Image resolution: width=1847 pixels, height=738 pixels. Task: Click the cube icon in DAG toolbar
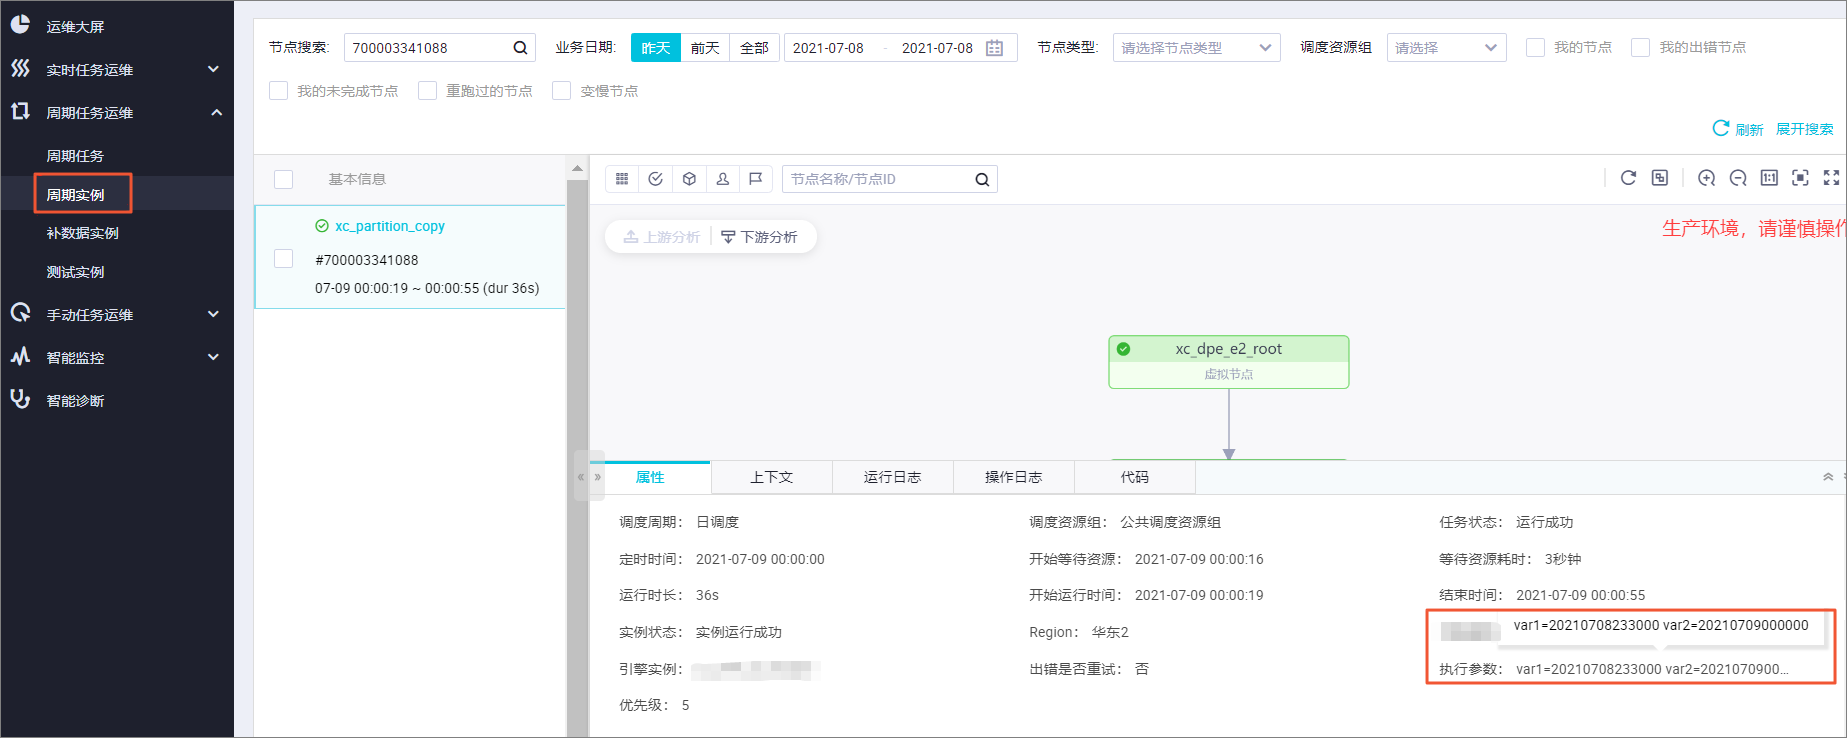click(689, 179)
